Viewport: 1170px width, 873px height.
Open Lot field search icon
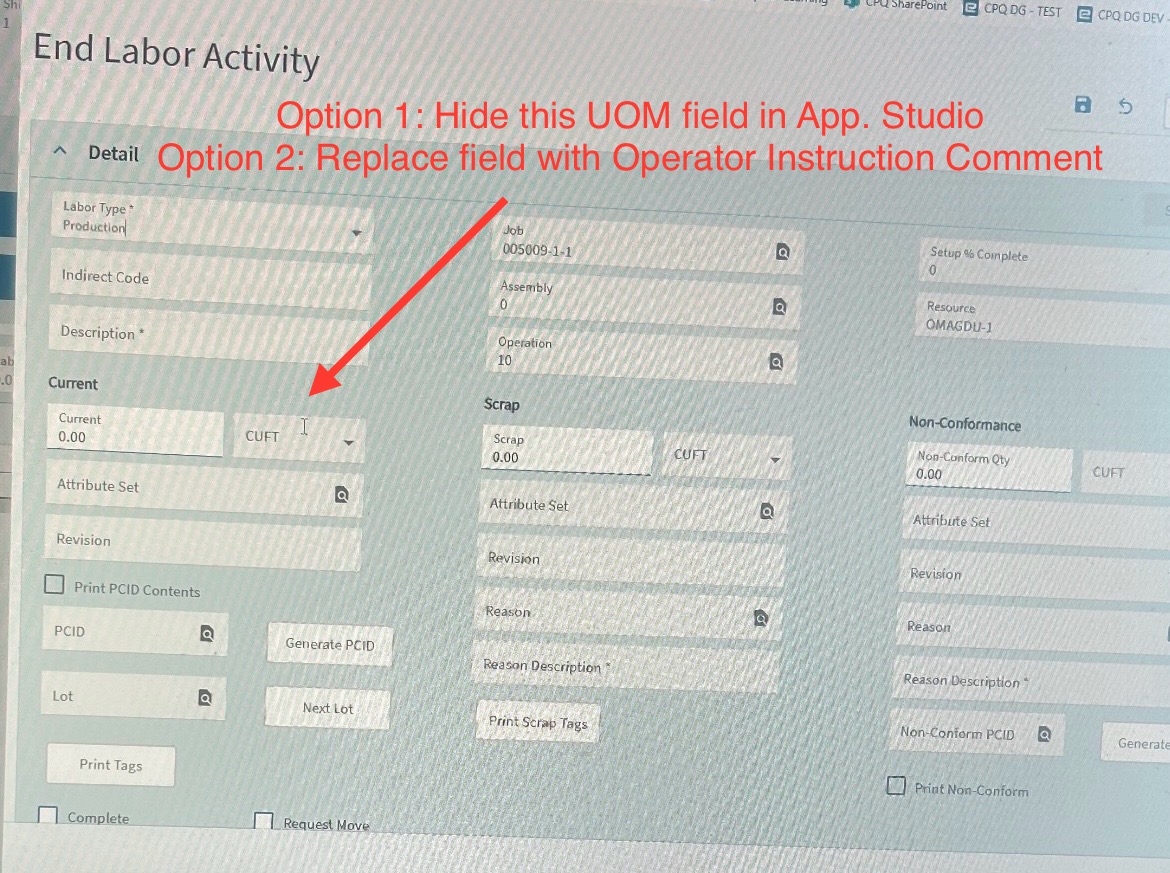[x=204, y=698]
